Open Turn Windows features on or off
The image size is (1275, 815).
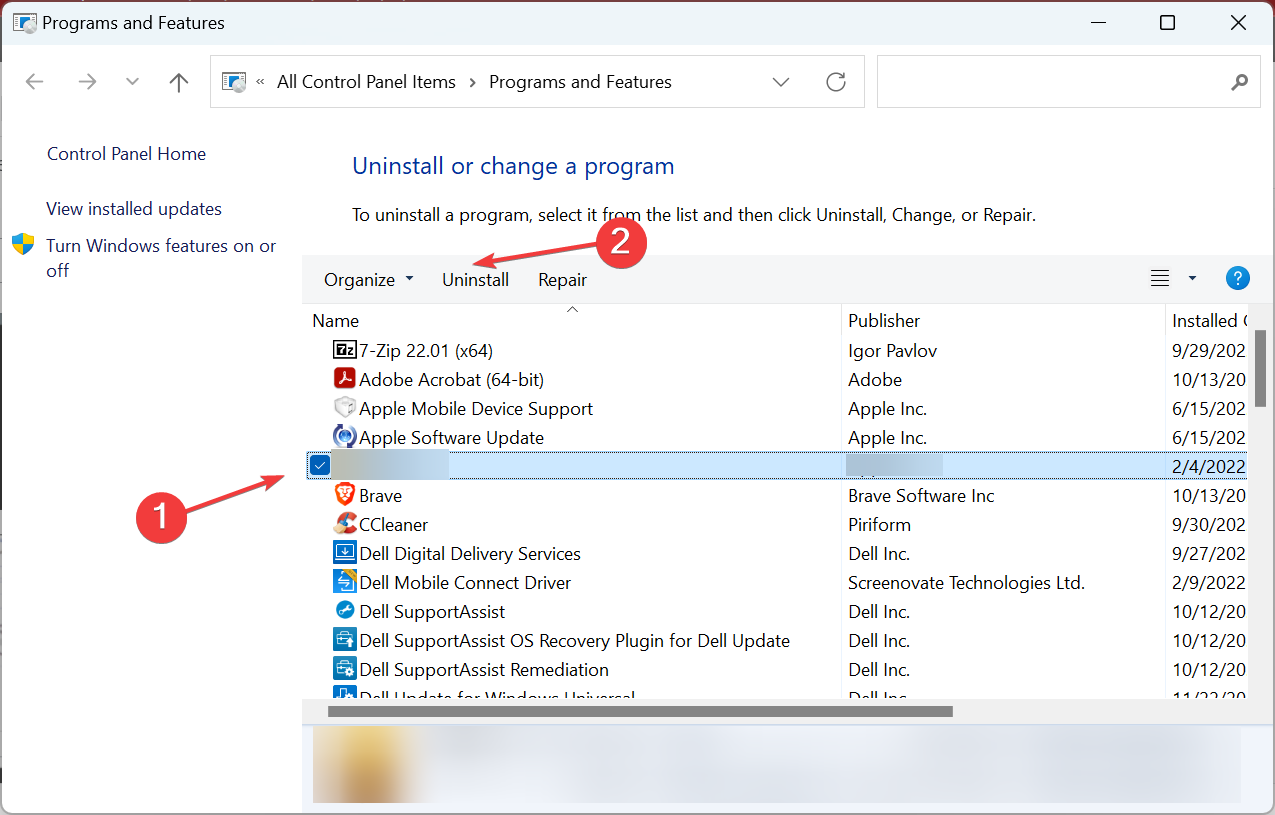[161, 258]
